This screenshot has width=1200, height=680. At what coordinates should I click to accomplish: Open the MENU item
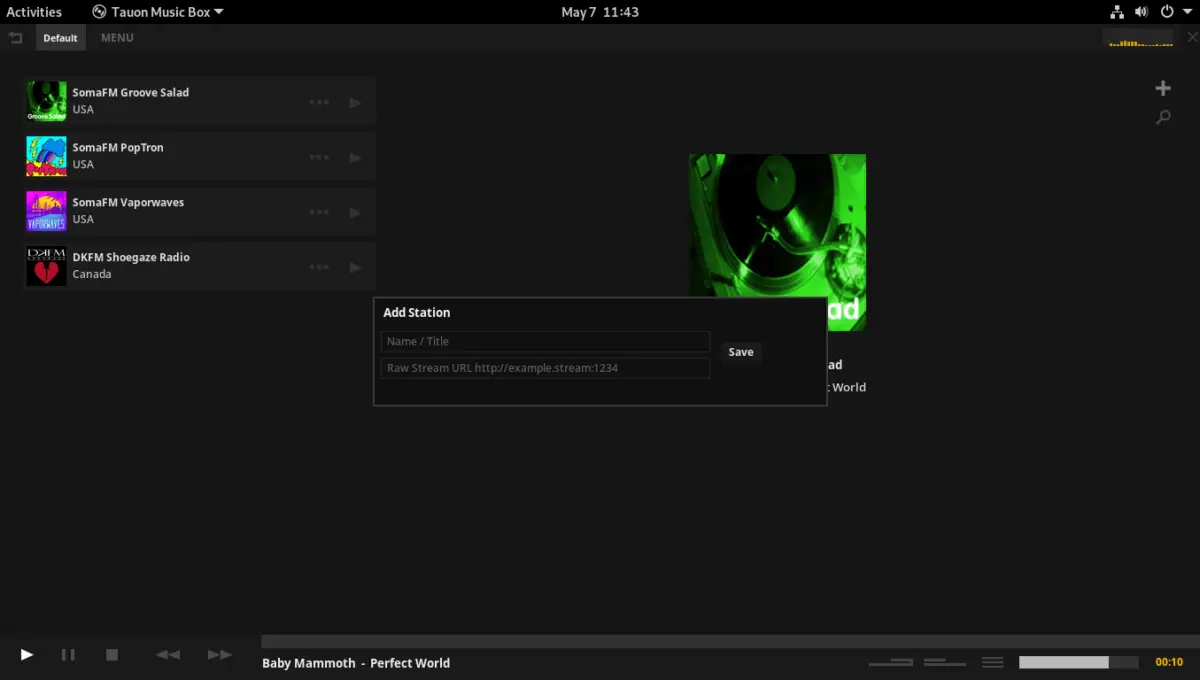(x=117, y=38)
